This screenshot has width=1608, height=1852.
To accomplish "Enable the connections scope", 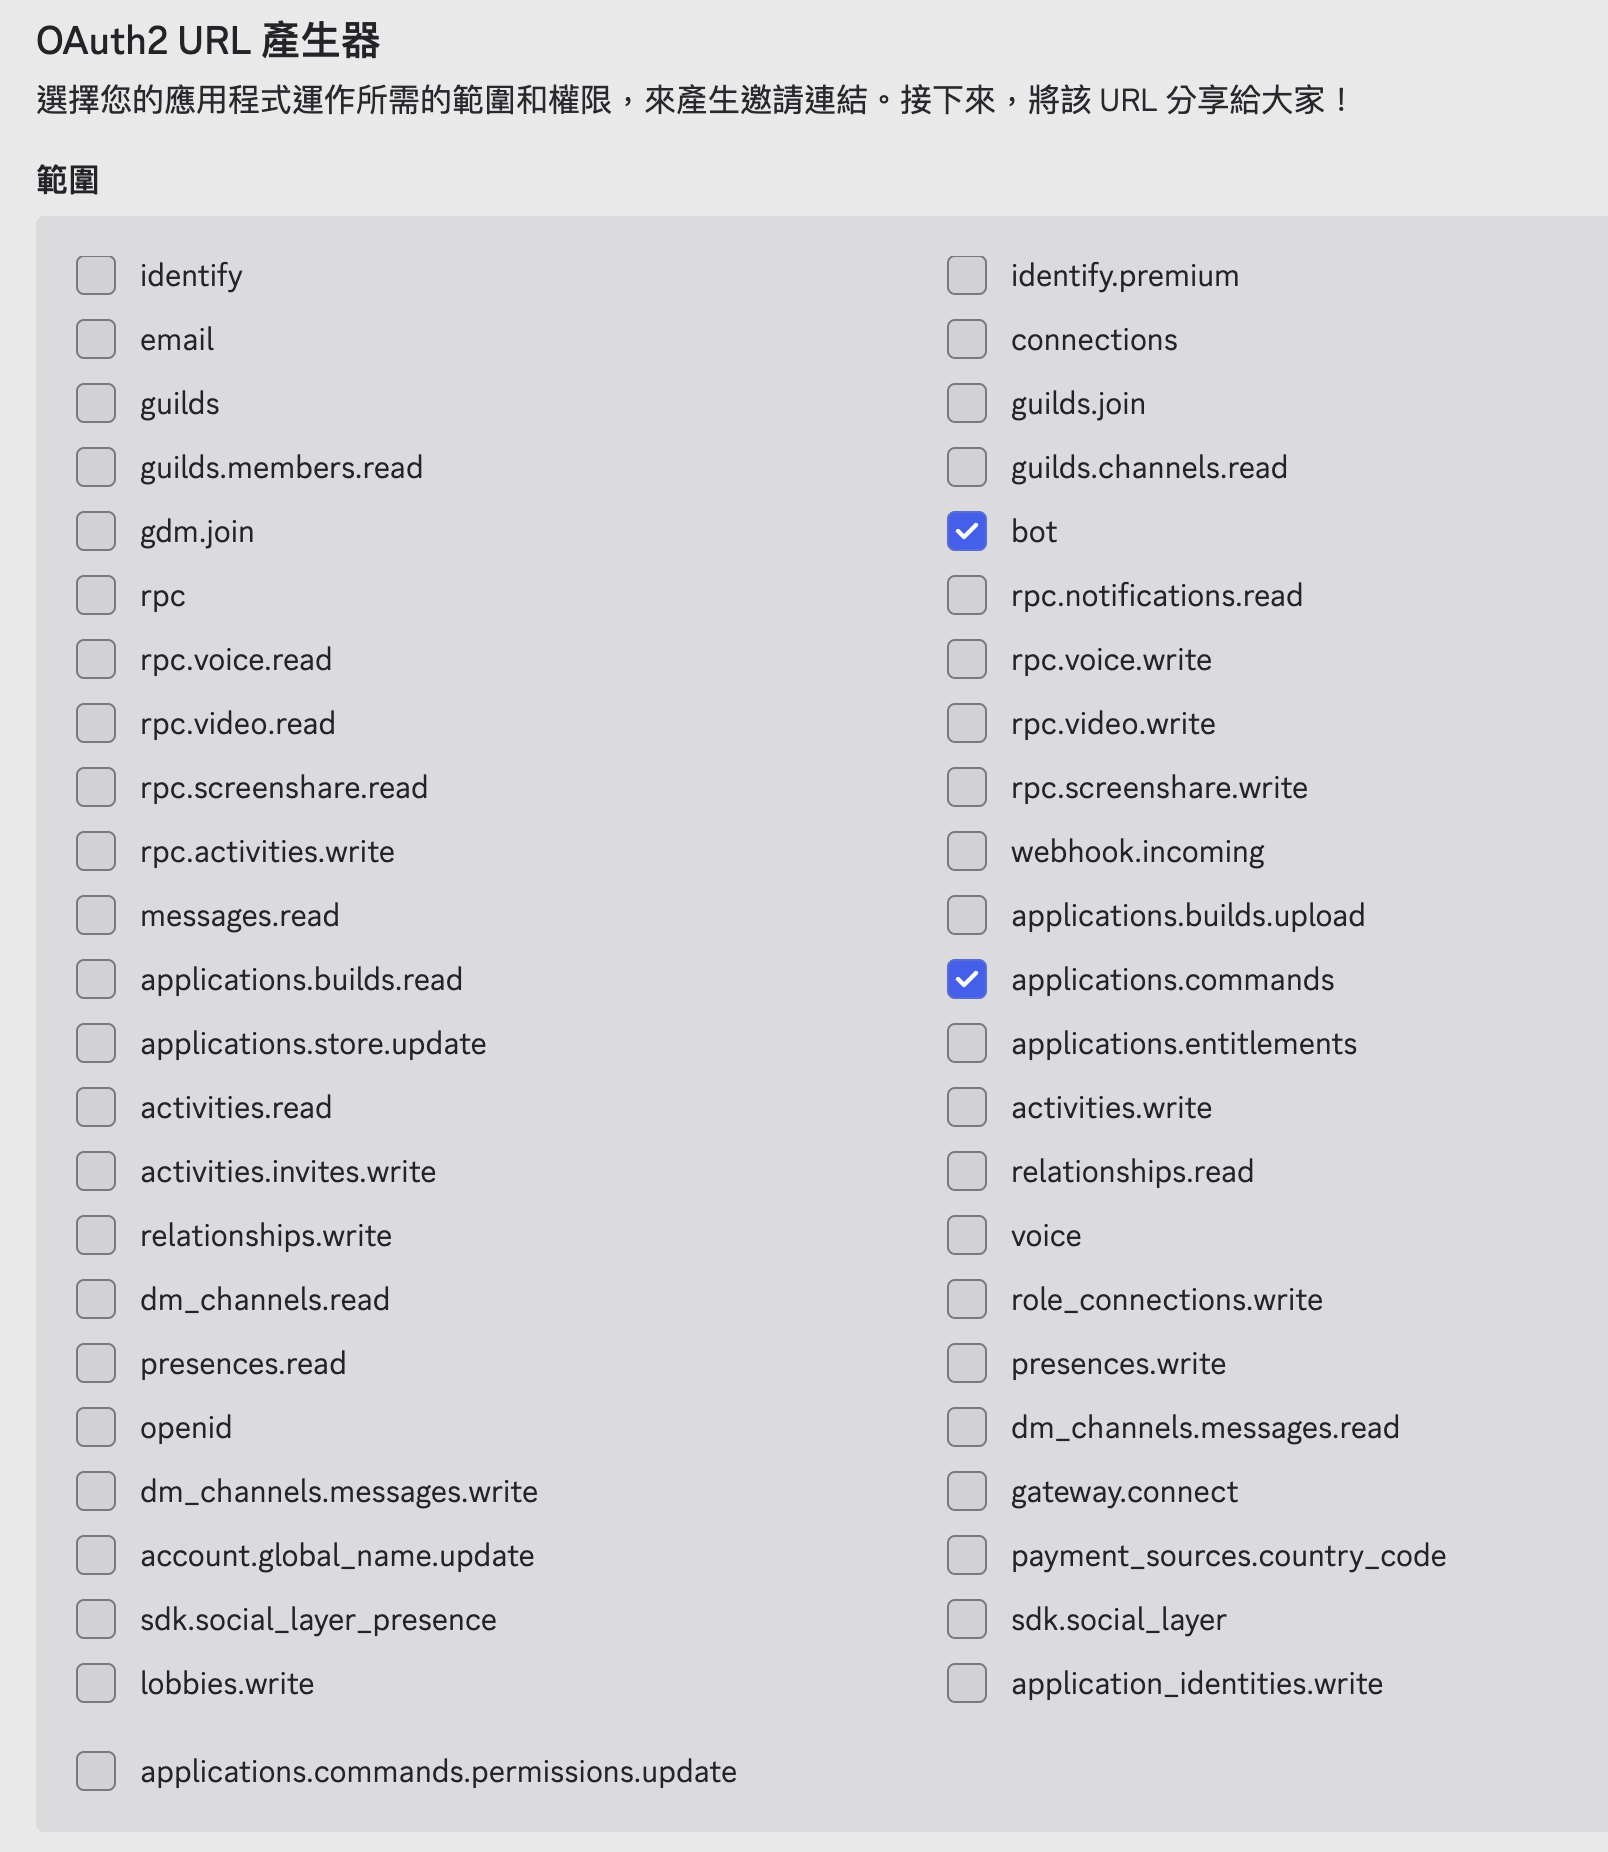I will click(967, 340).
